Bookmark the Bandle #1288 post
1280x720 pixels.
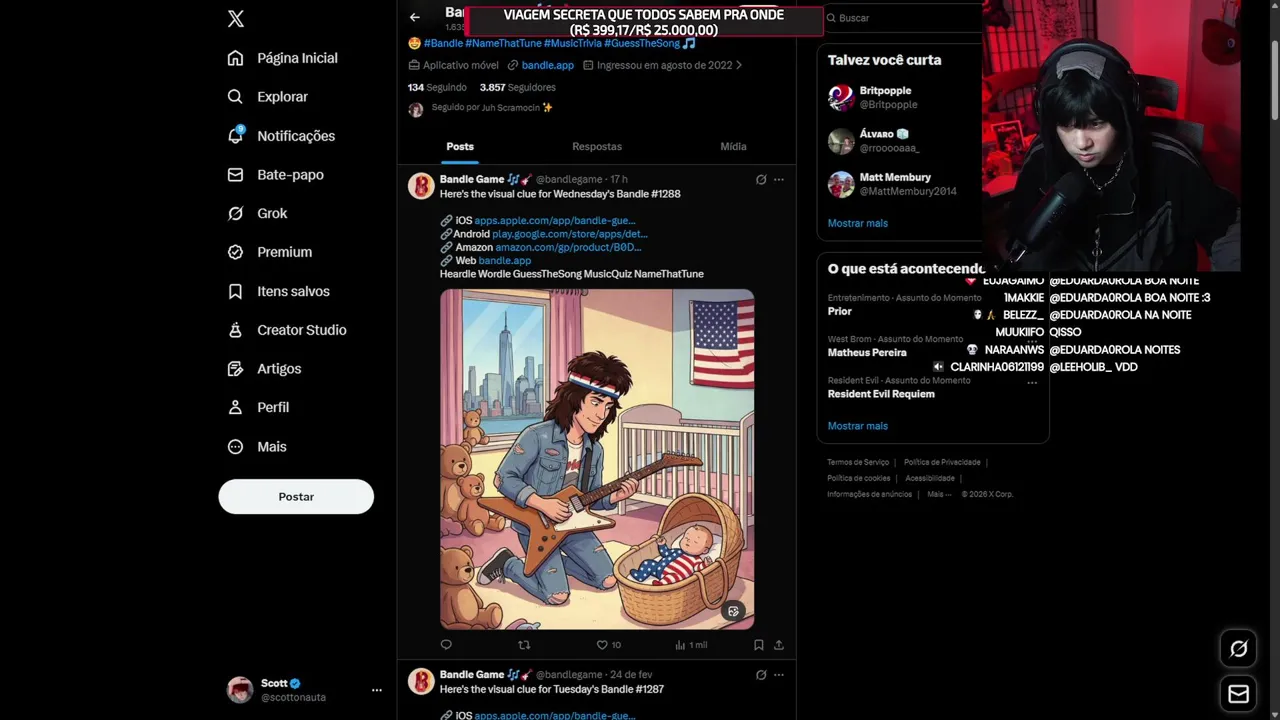759,645
